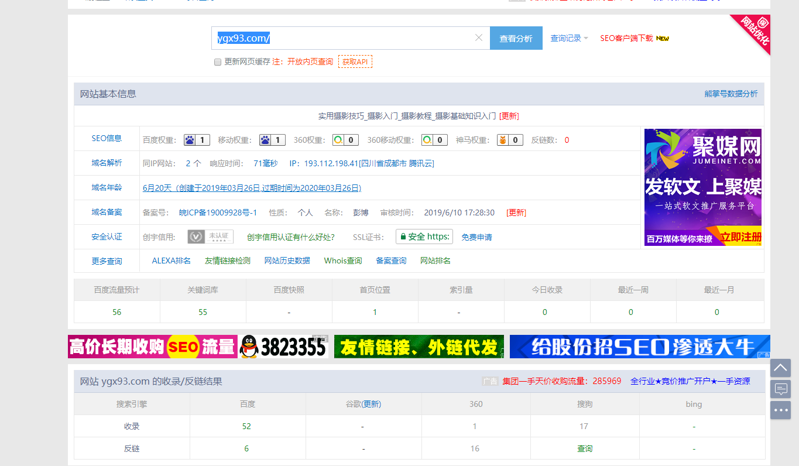Open 创宇信用认证有什么好处 link
This screenshot has height=466, width=799.
[290, 237]
